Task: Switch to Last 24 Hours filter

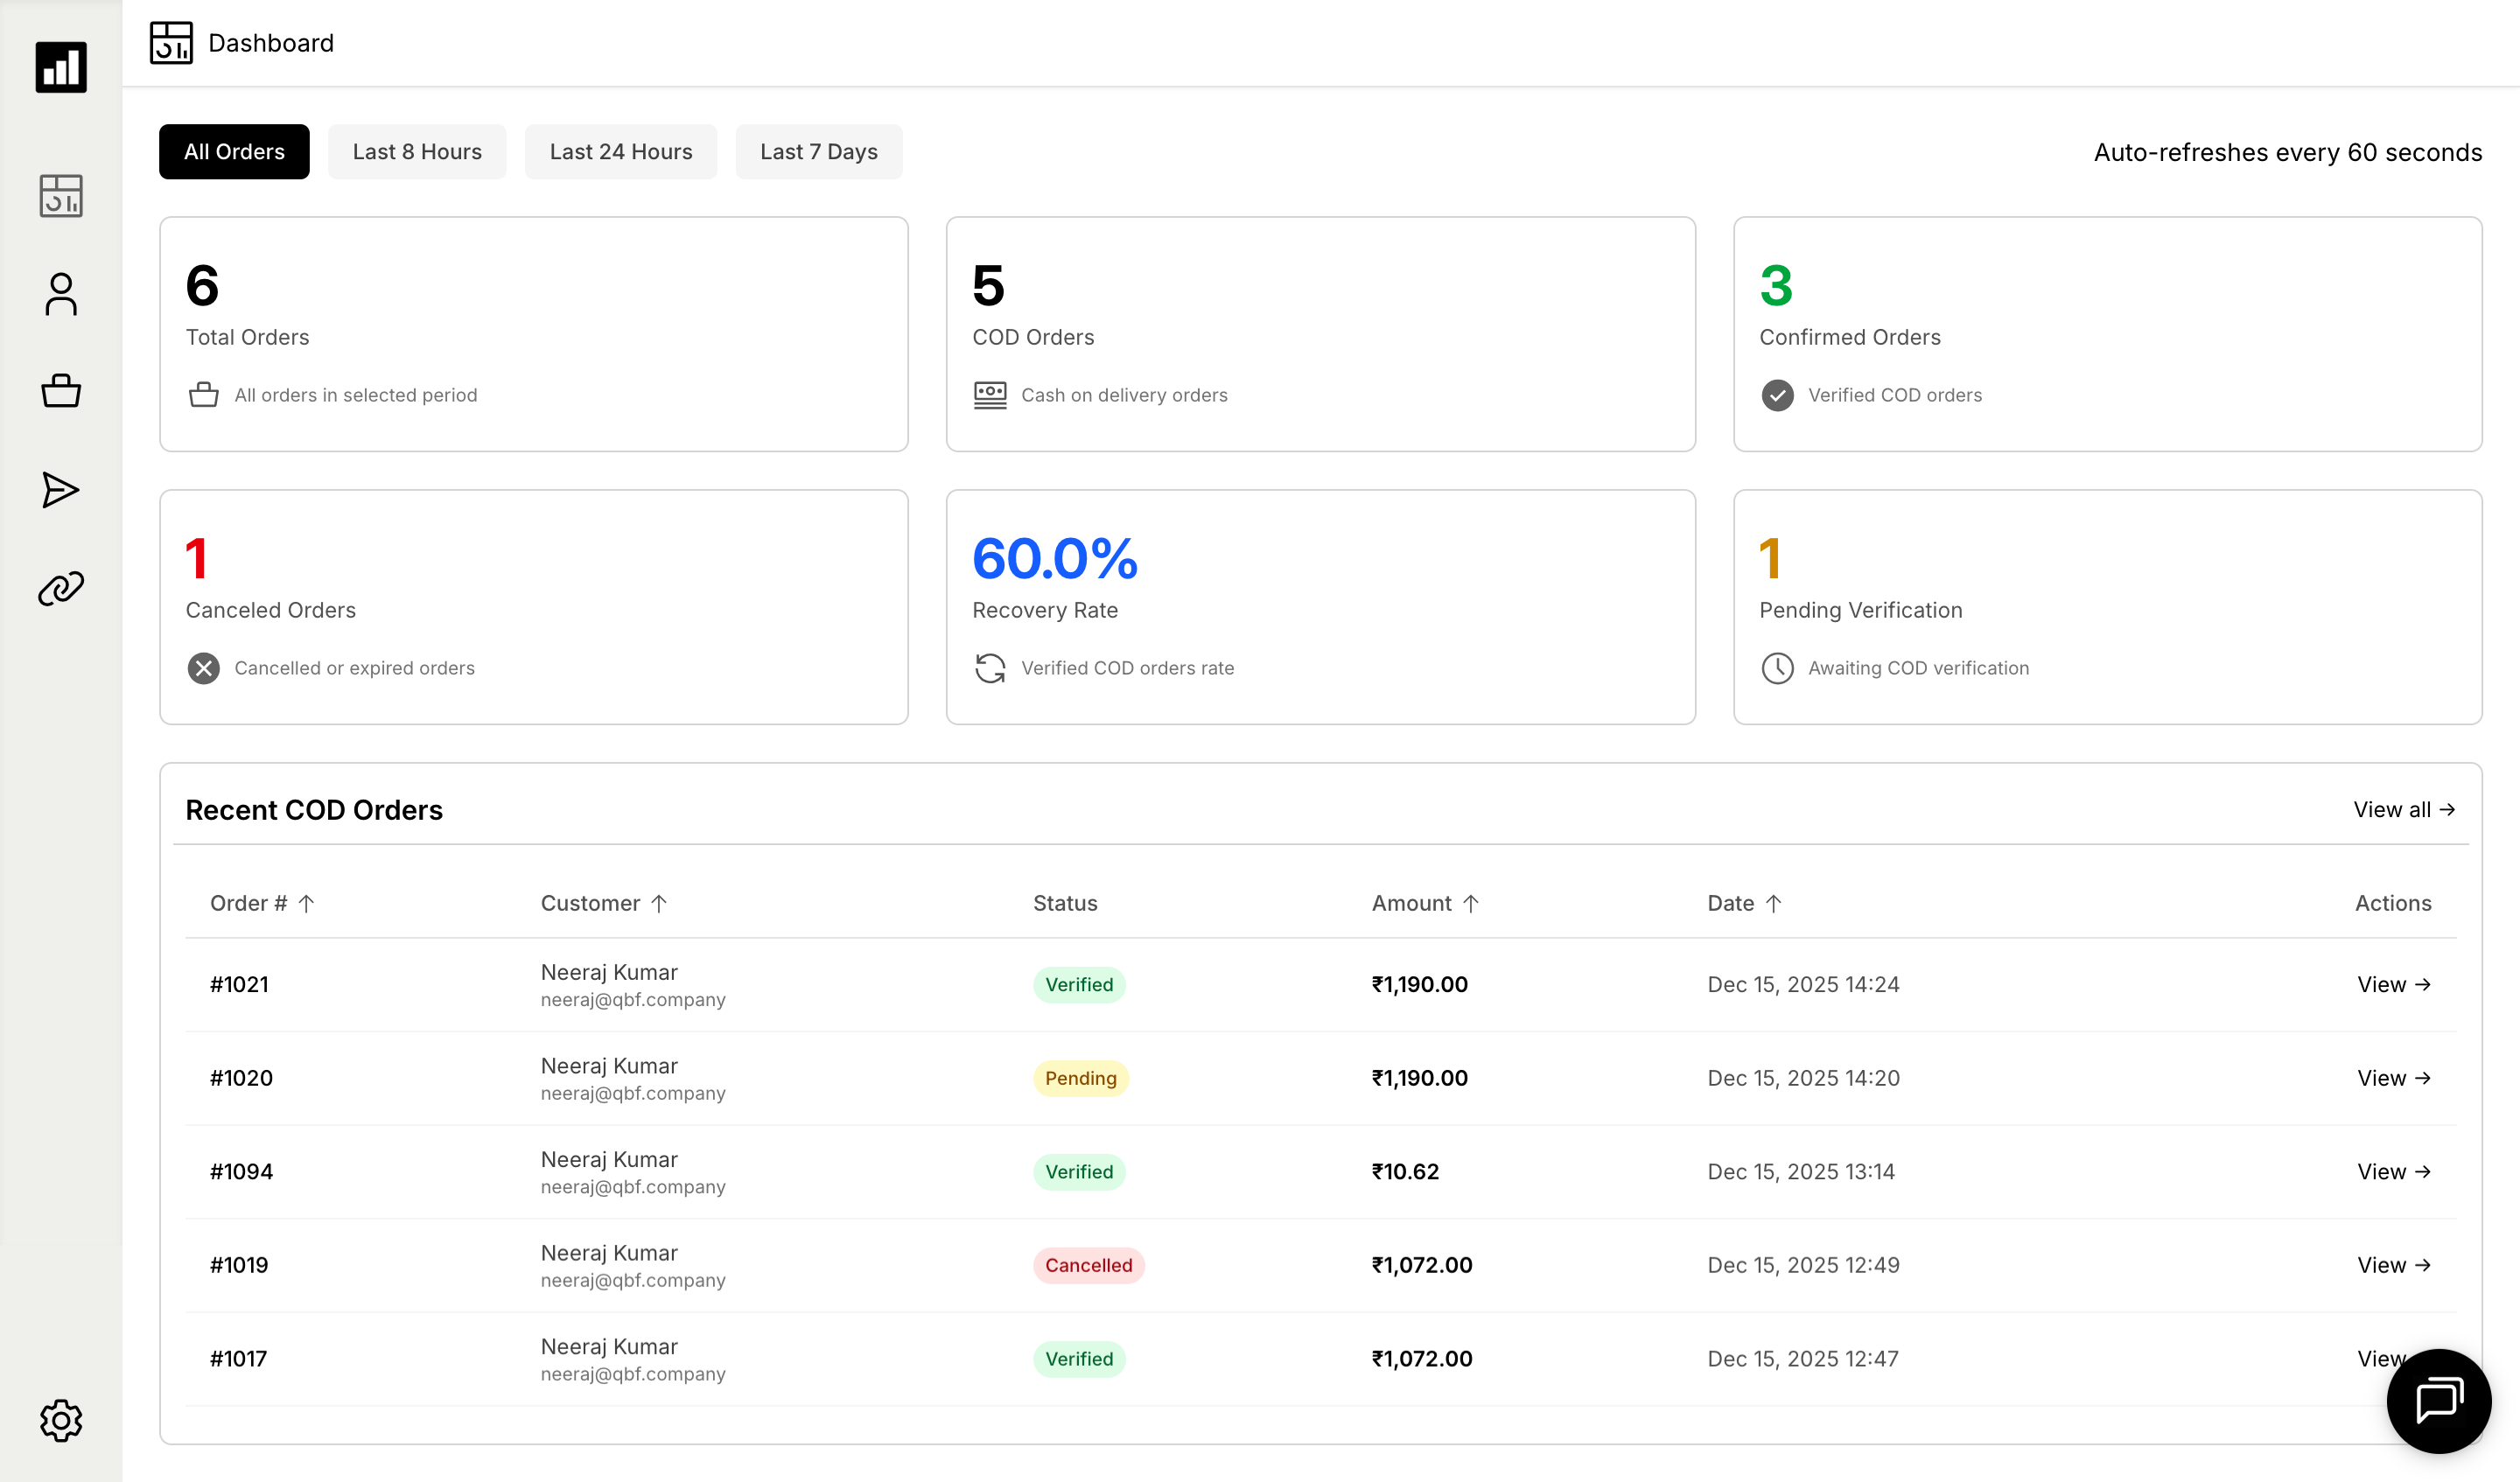Action: coord(620,152)
